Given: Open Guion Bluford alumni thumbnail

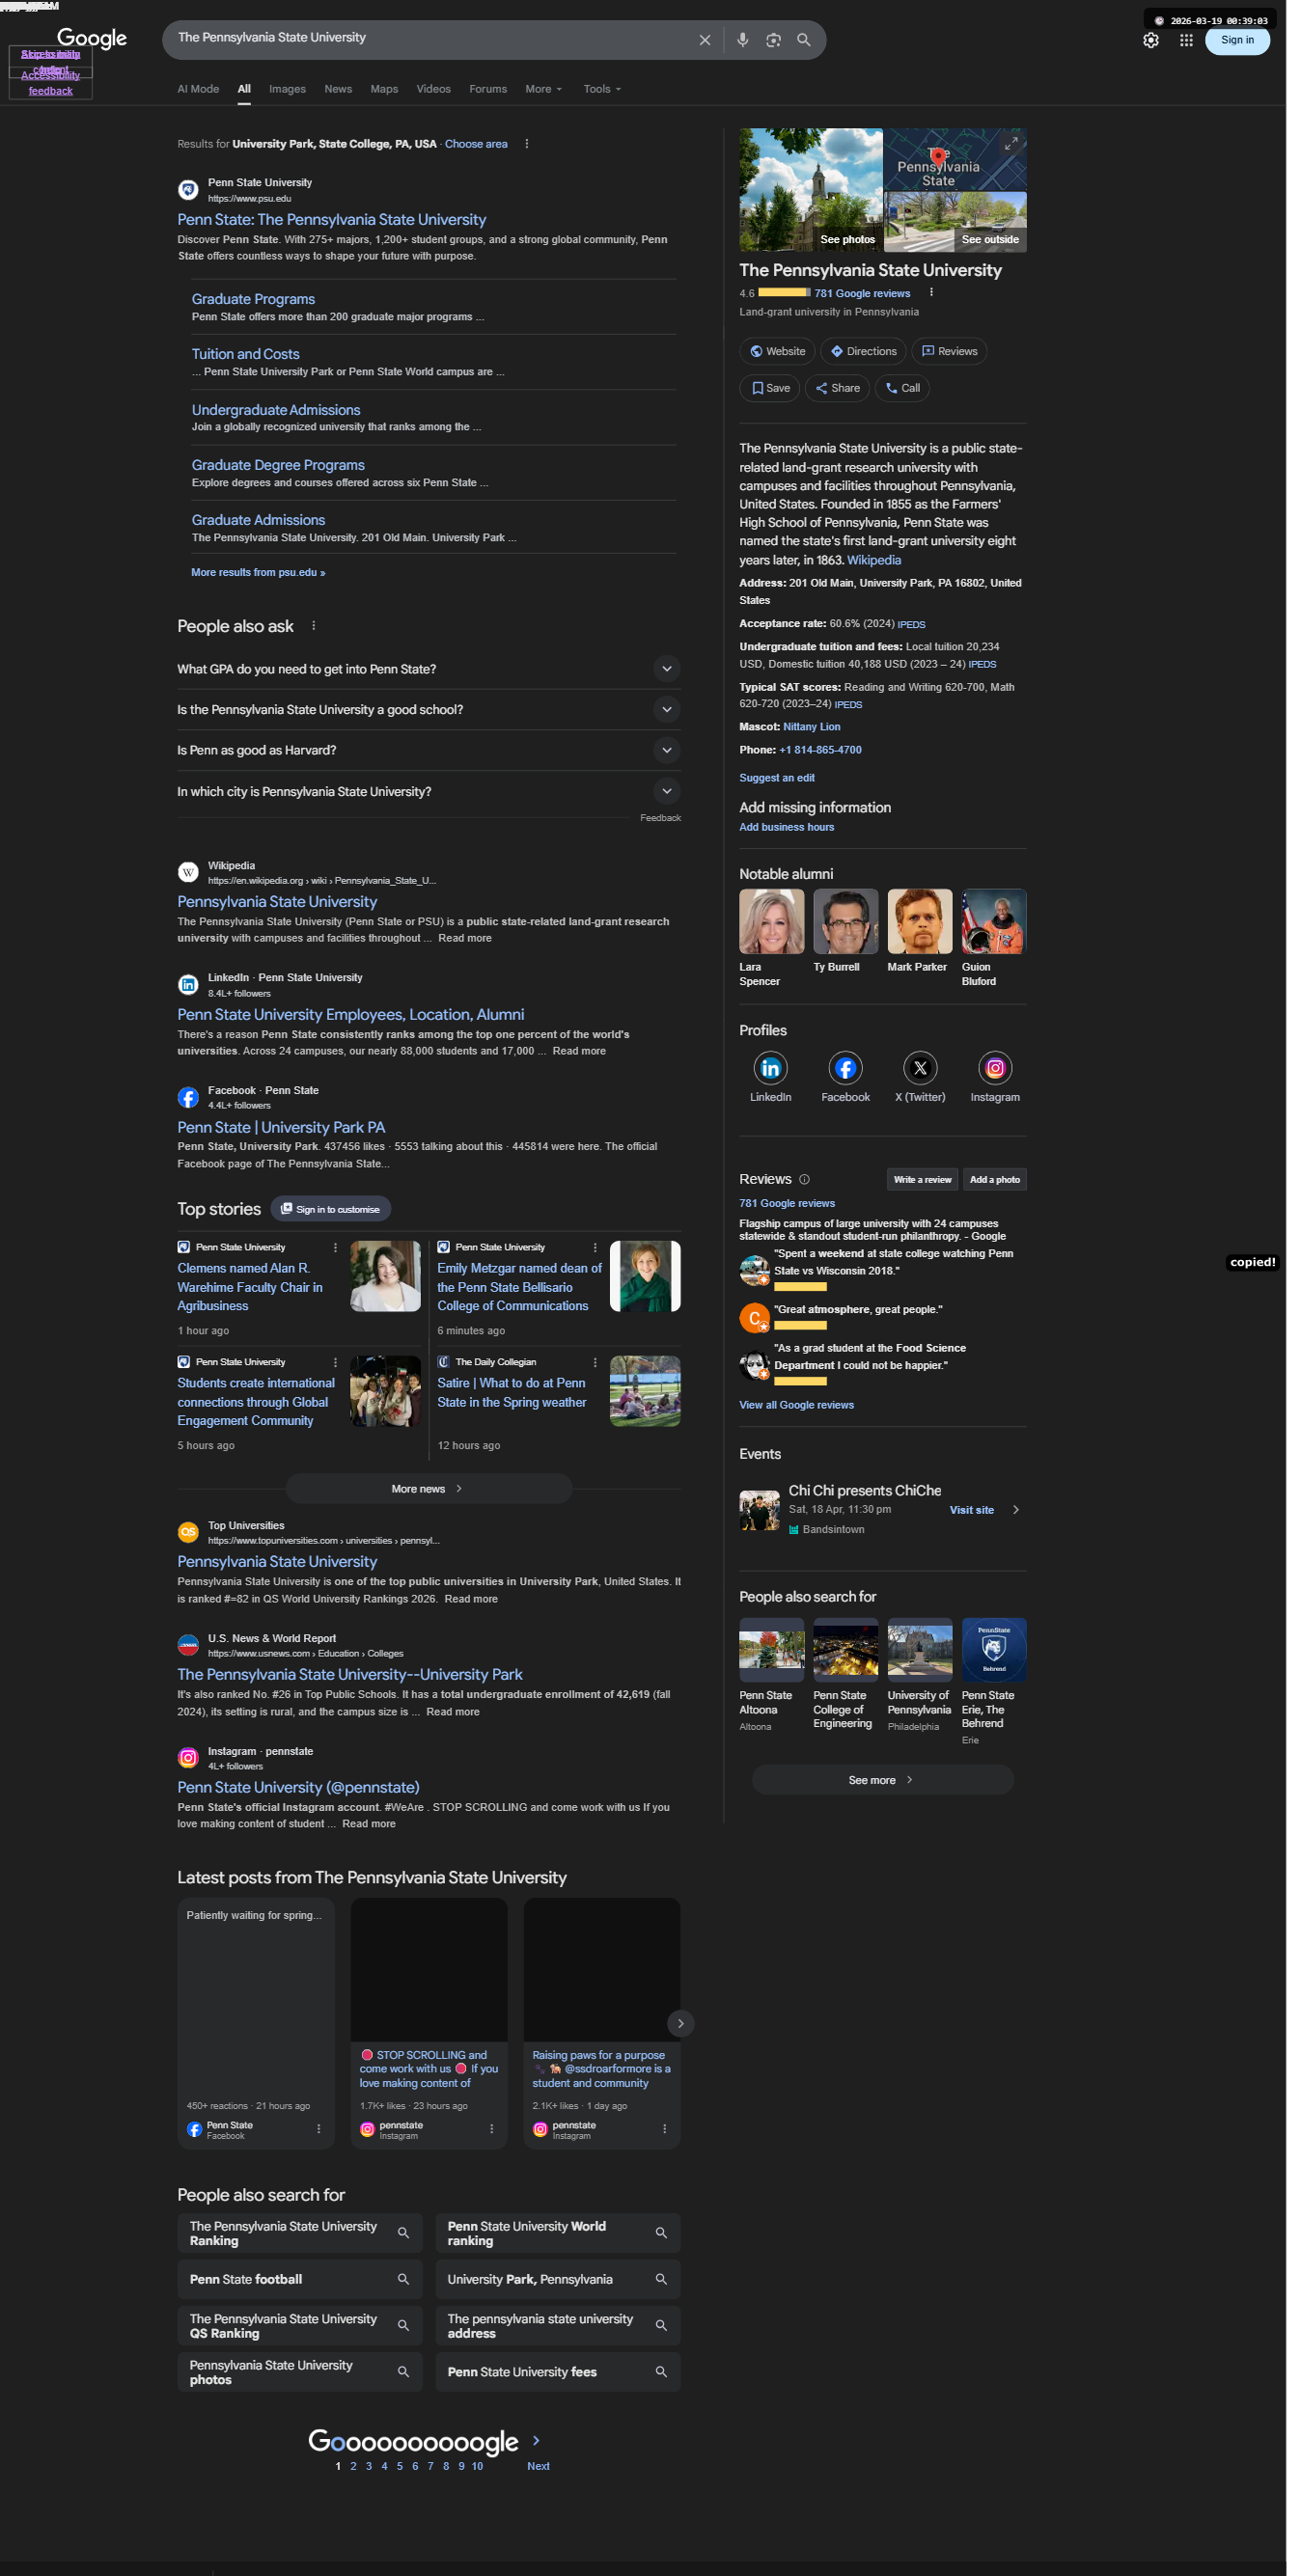Looking at the screenshot, I should point(994,922).
